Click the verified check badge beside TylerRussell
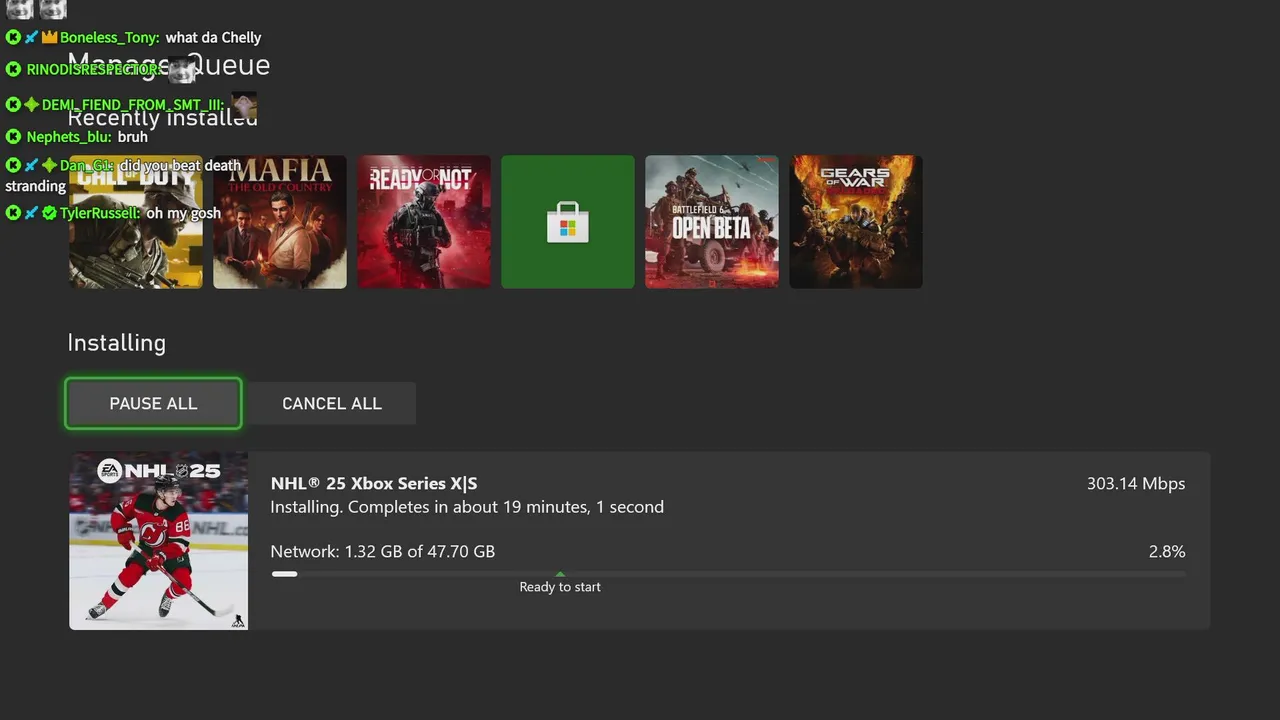The height and width of the screenshot is (720, 1280). 49,213
